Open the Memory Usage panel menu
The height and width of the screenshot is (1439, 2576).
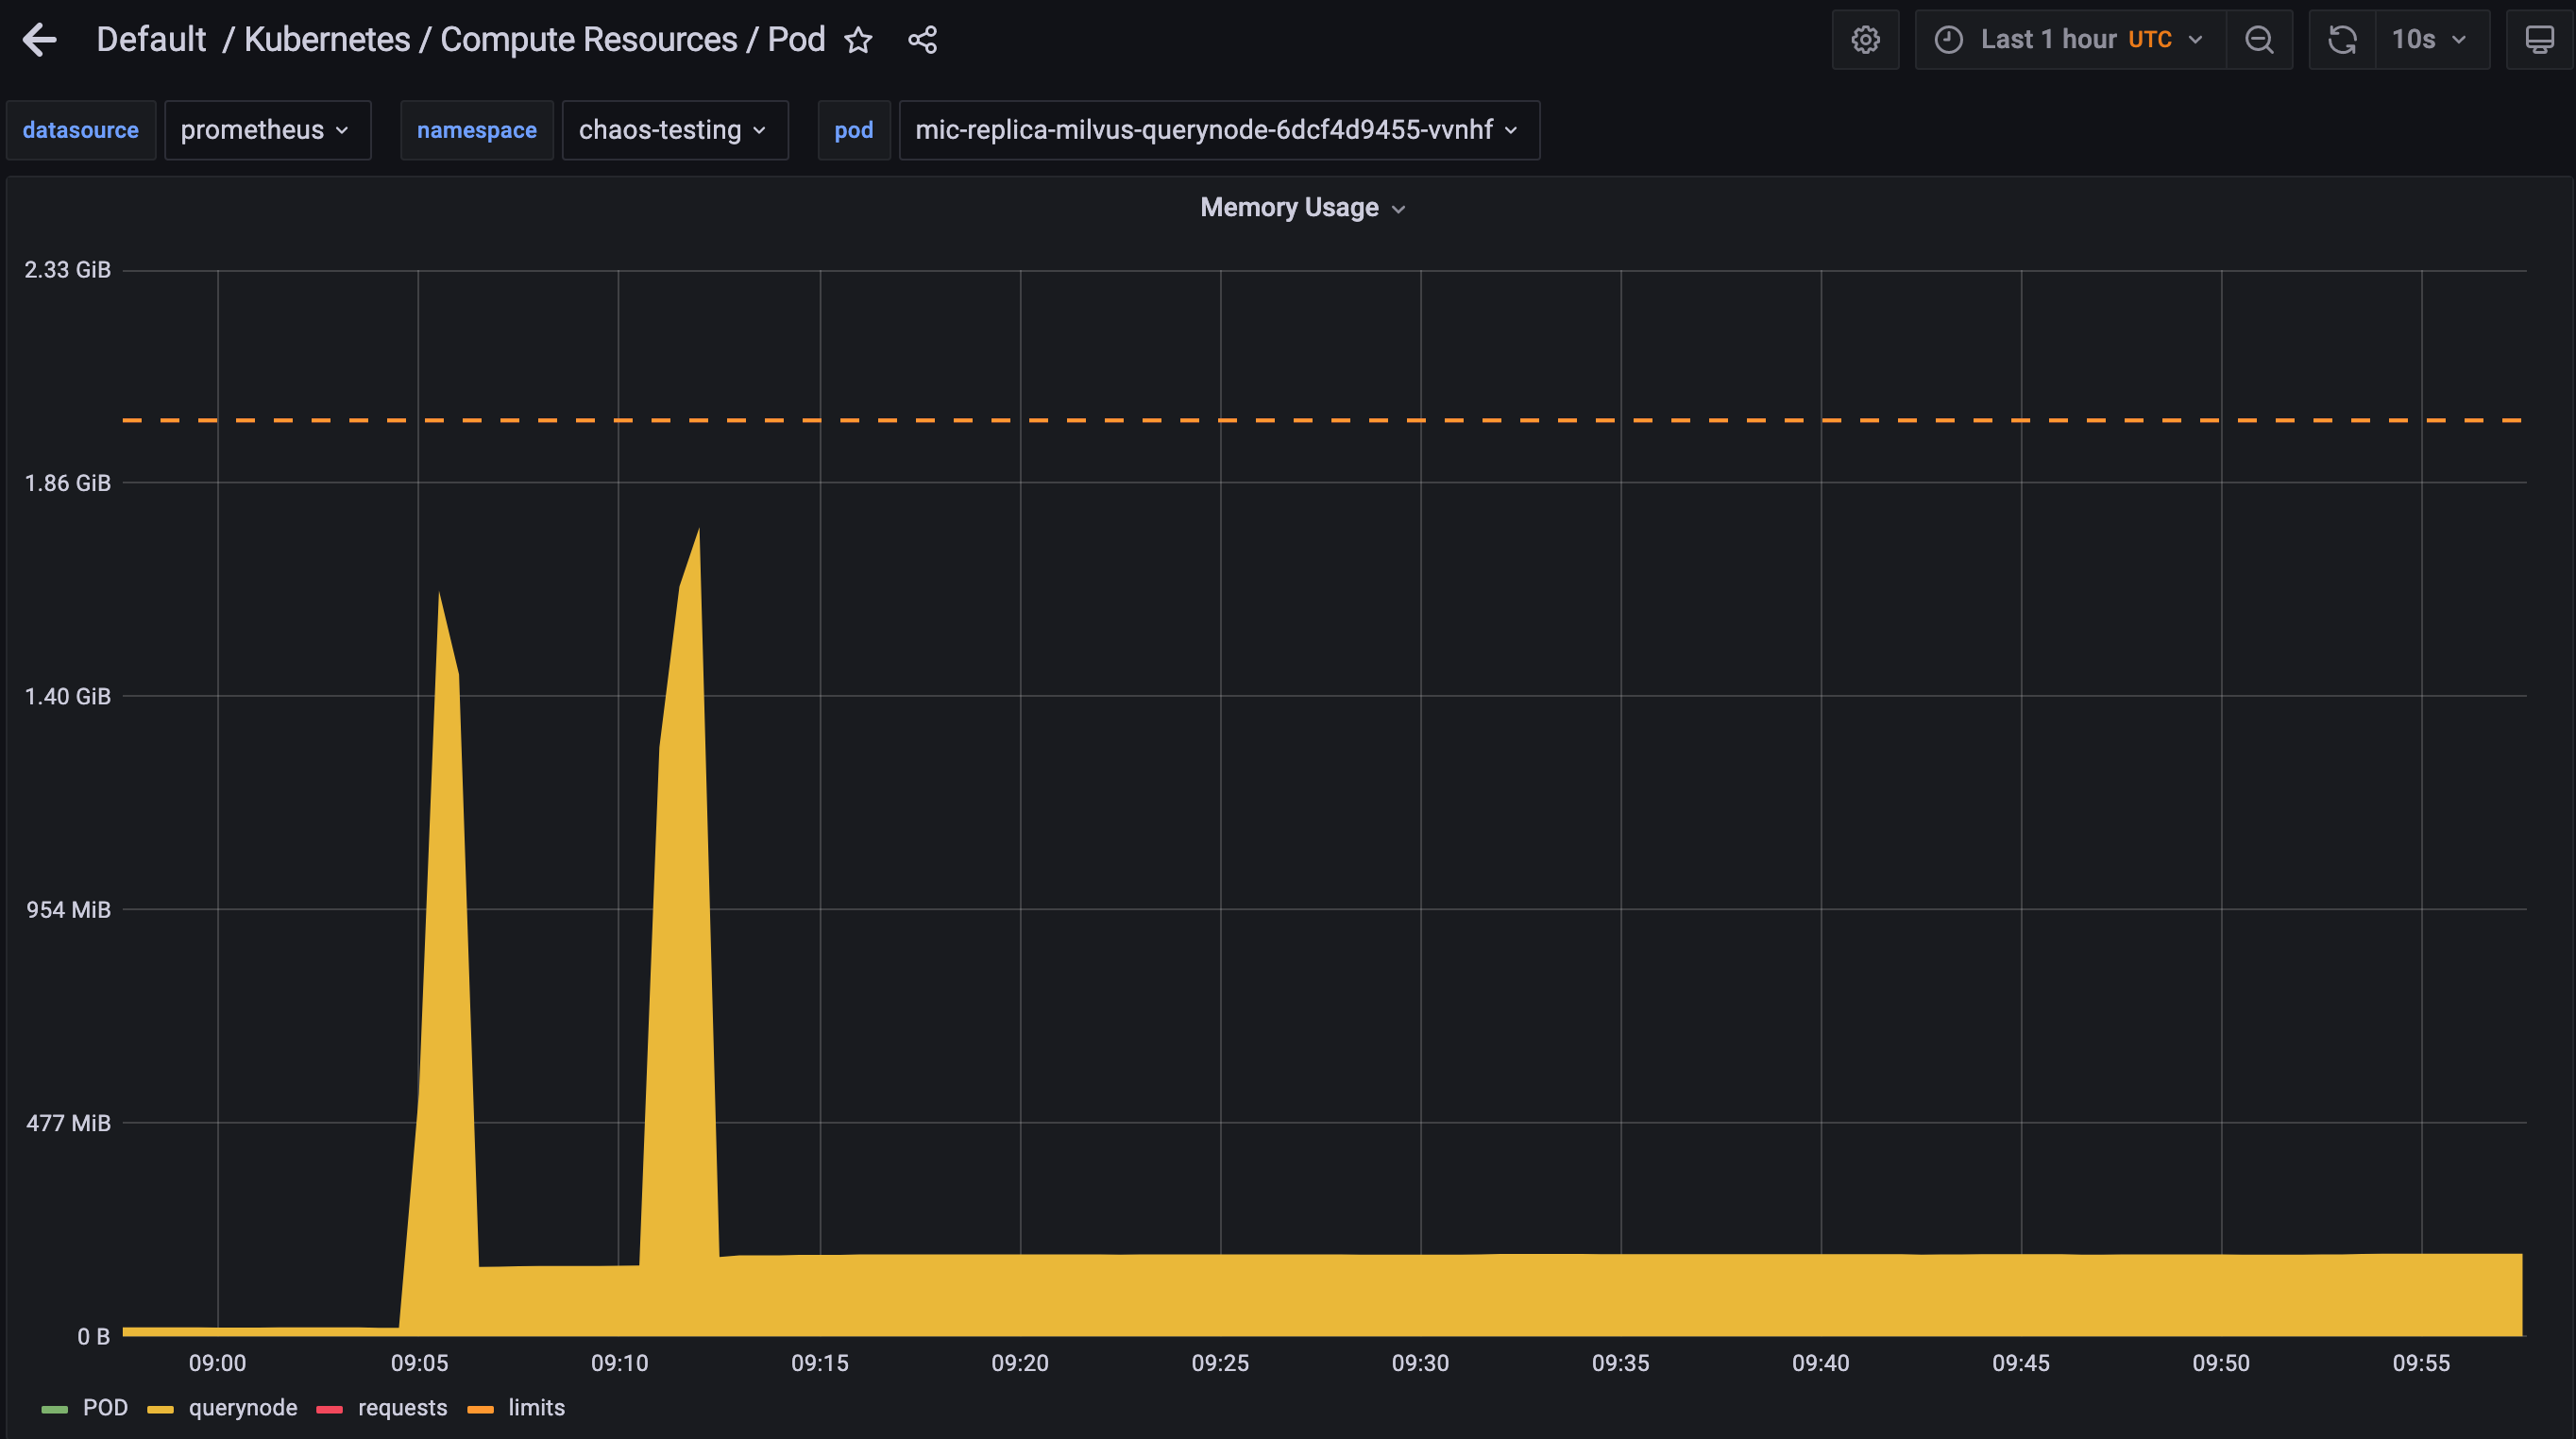tap(1302, 207)
